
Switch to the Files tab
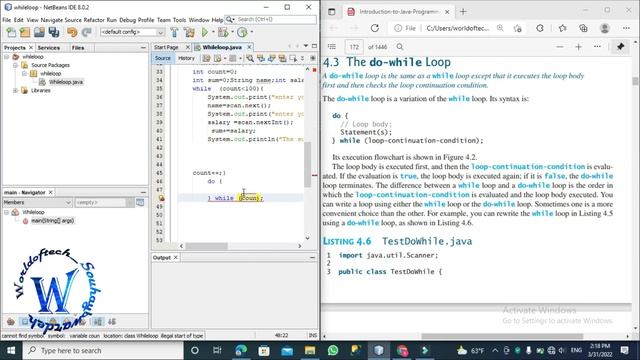point(78,48)
